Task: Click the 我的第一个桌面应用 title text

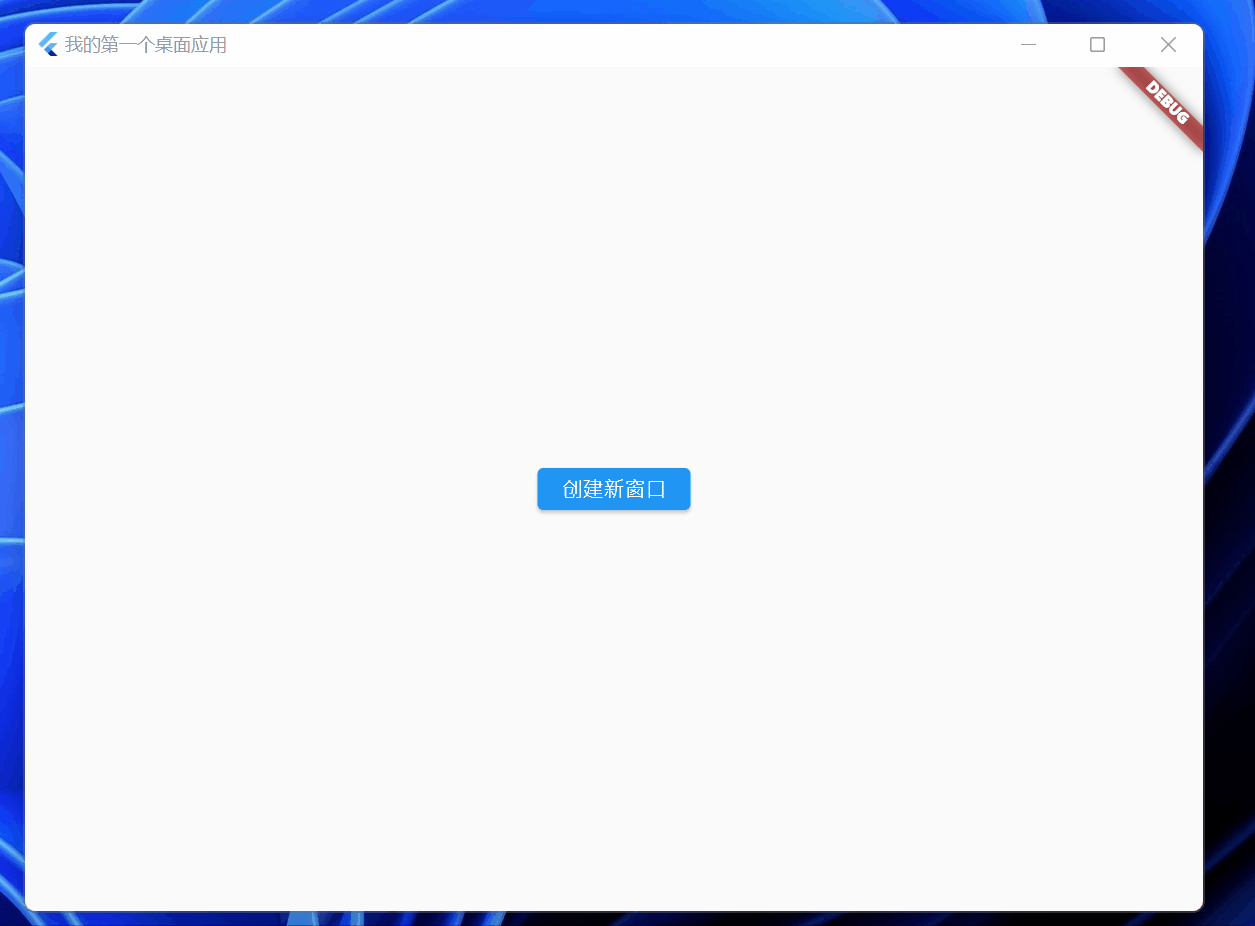Action: pyautogui.click(x=146, y=45)
